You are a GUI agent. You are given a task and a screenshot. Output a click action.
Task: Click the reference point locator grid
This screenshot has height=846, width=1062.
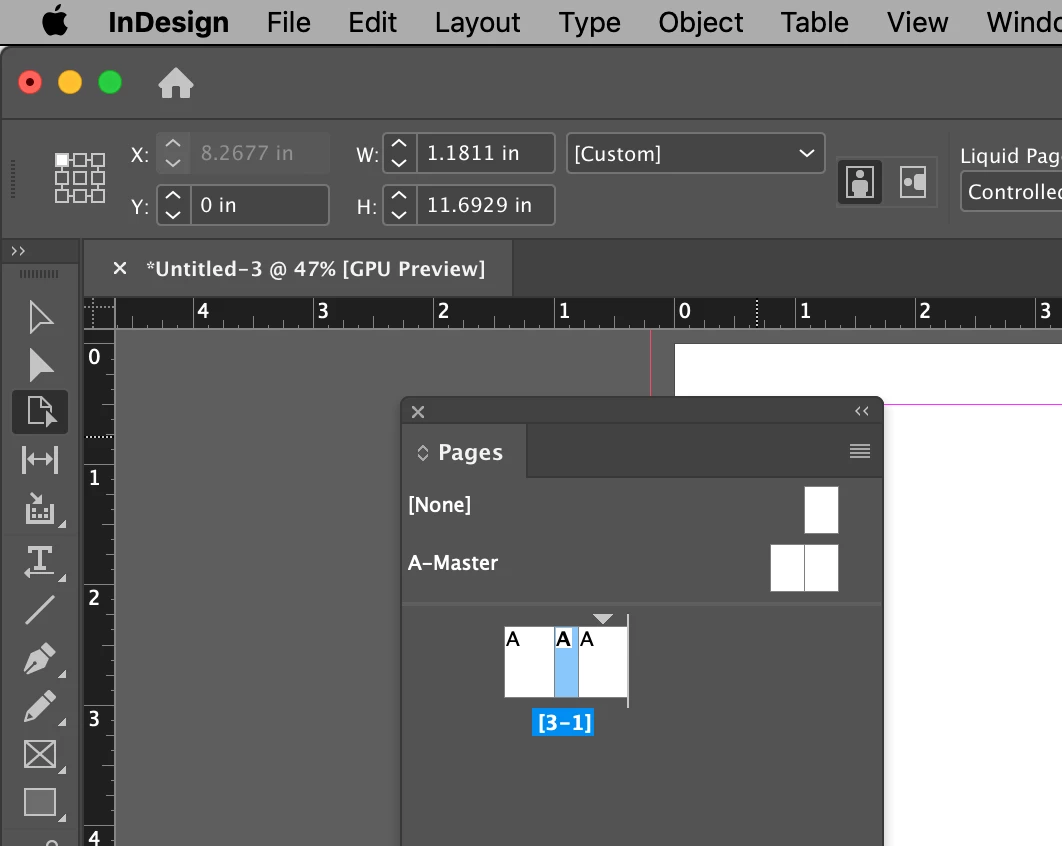80,178
